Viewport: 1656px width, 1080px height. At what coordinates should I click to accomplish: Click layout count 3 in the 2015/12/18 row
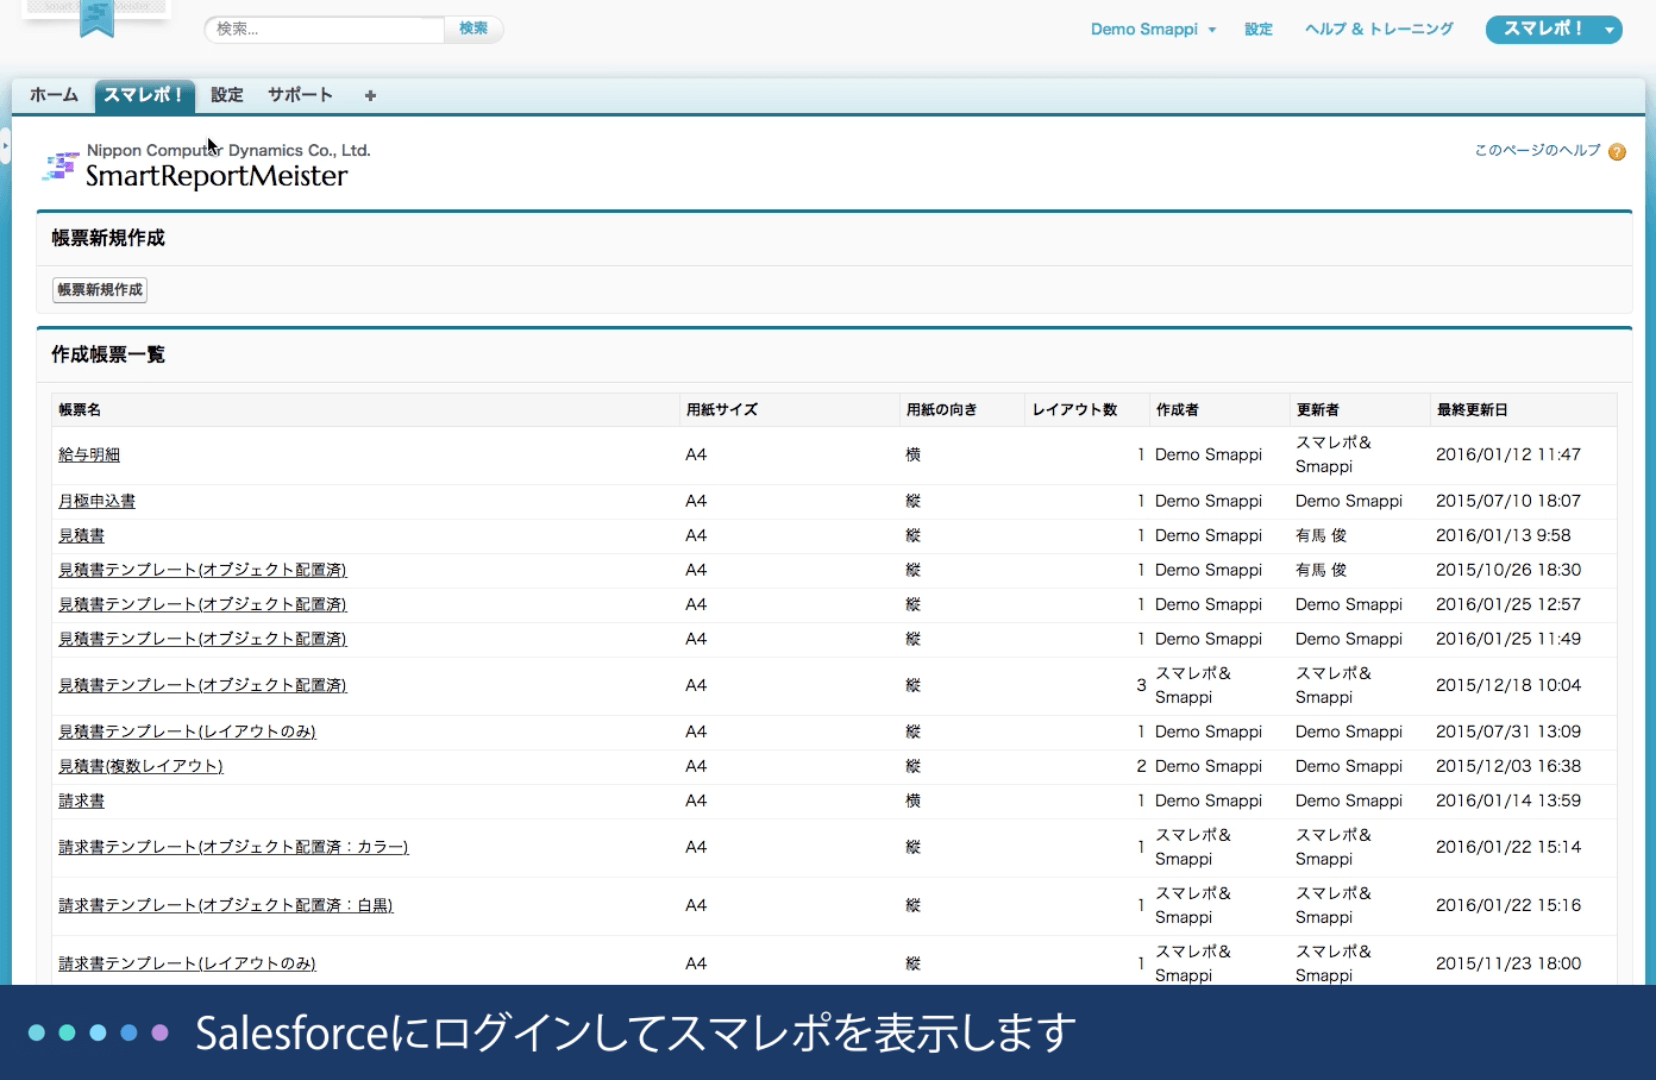point(1141,686)
